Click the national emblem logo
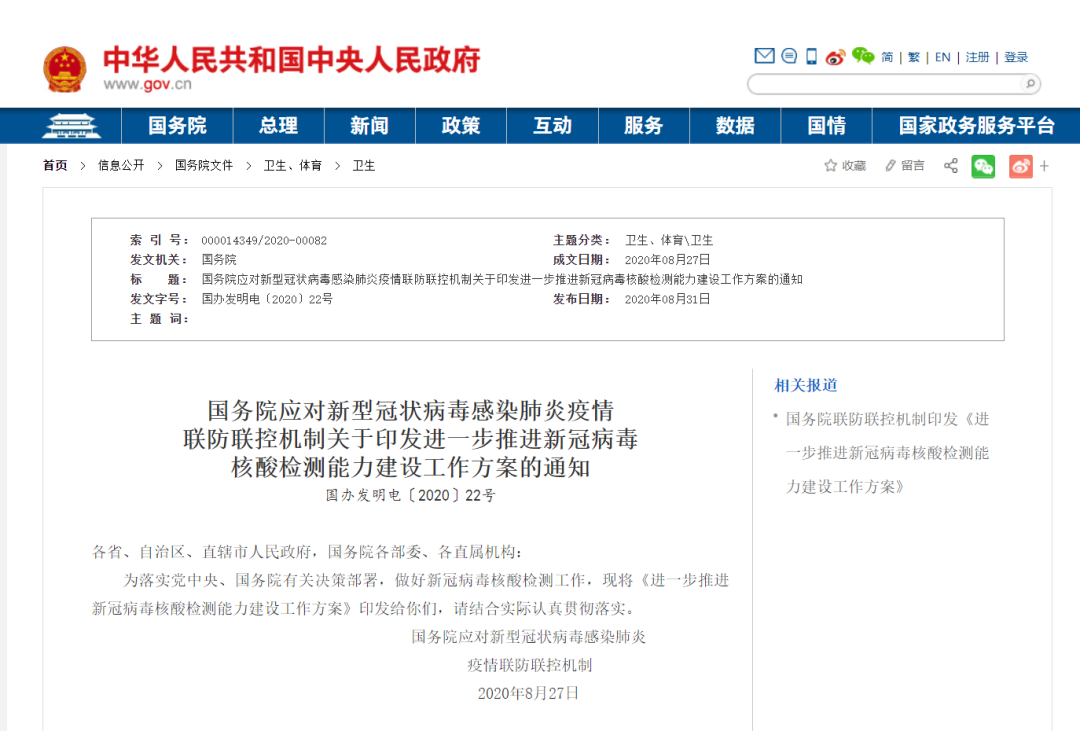This screenshot has width=1080, height=731. 65,68
